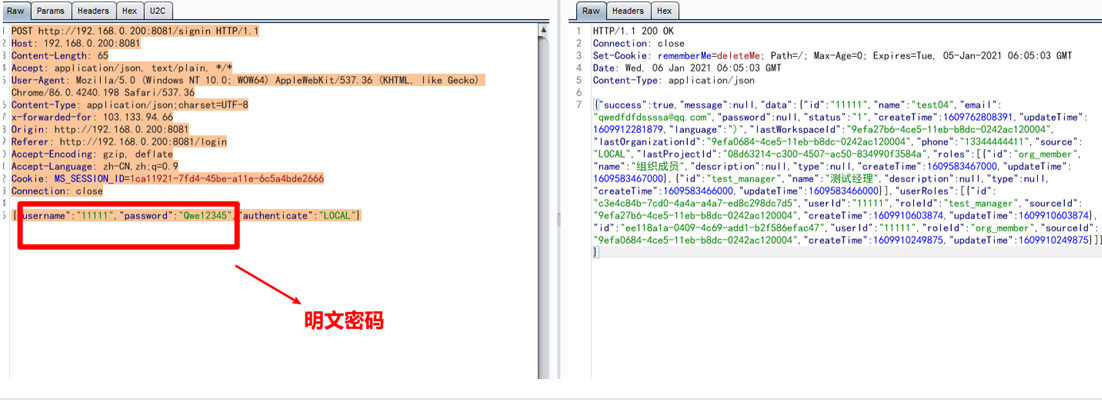Click the Accept: application/json request header
This screenshot has width=1102, height=400.
coord(122,67)
